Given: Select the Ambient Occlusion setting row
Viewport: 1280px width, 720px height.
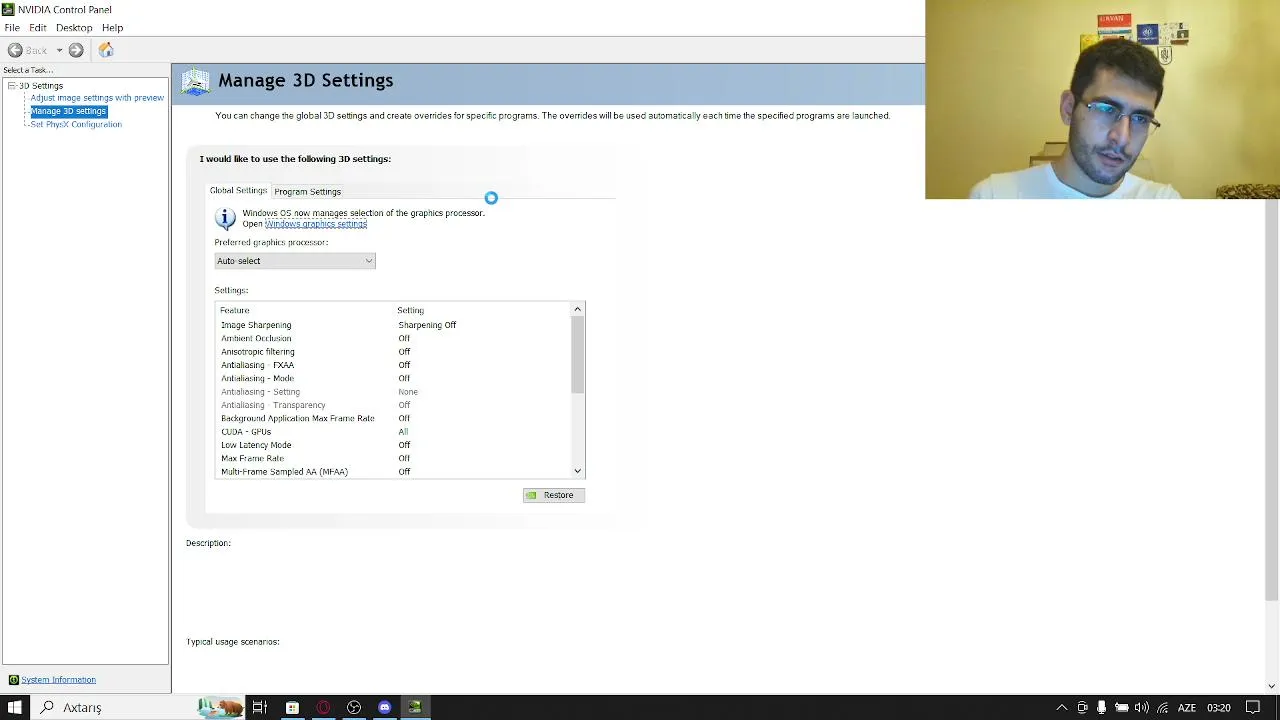Looking at the screenshot, I should click(395, 338).
